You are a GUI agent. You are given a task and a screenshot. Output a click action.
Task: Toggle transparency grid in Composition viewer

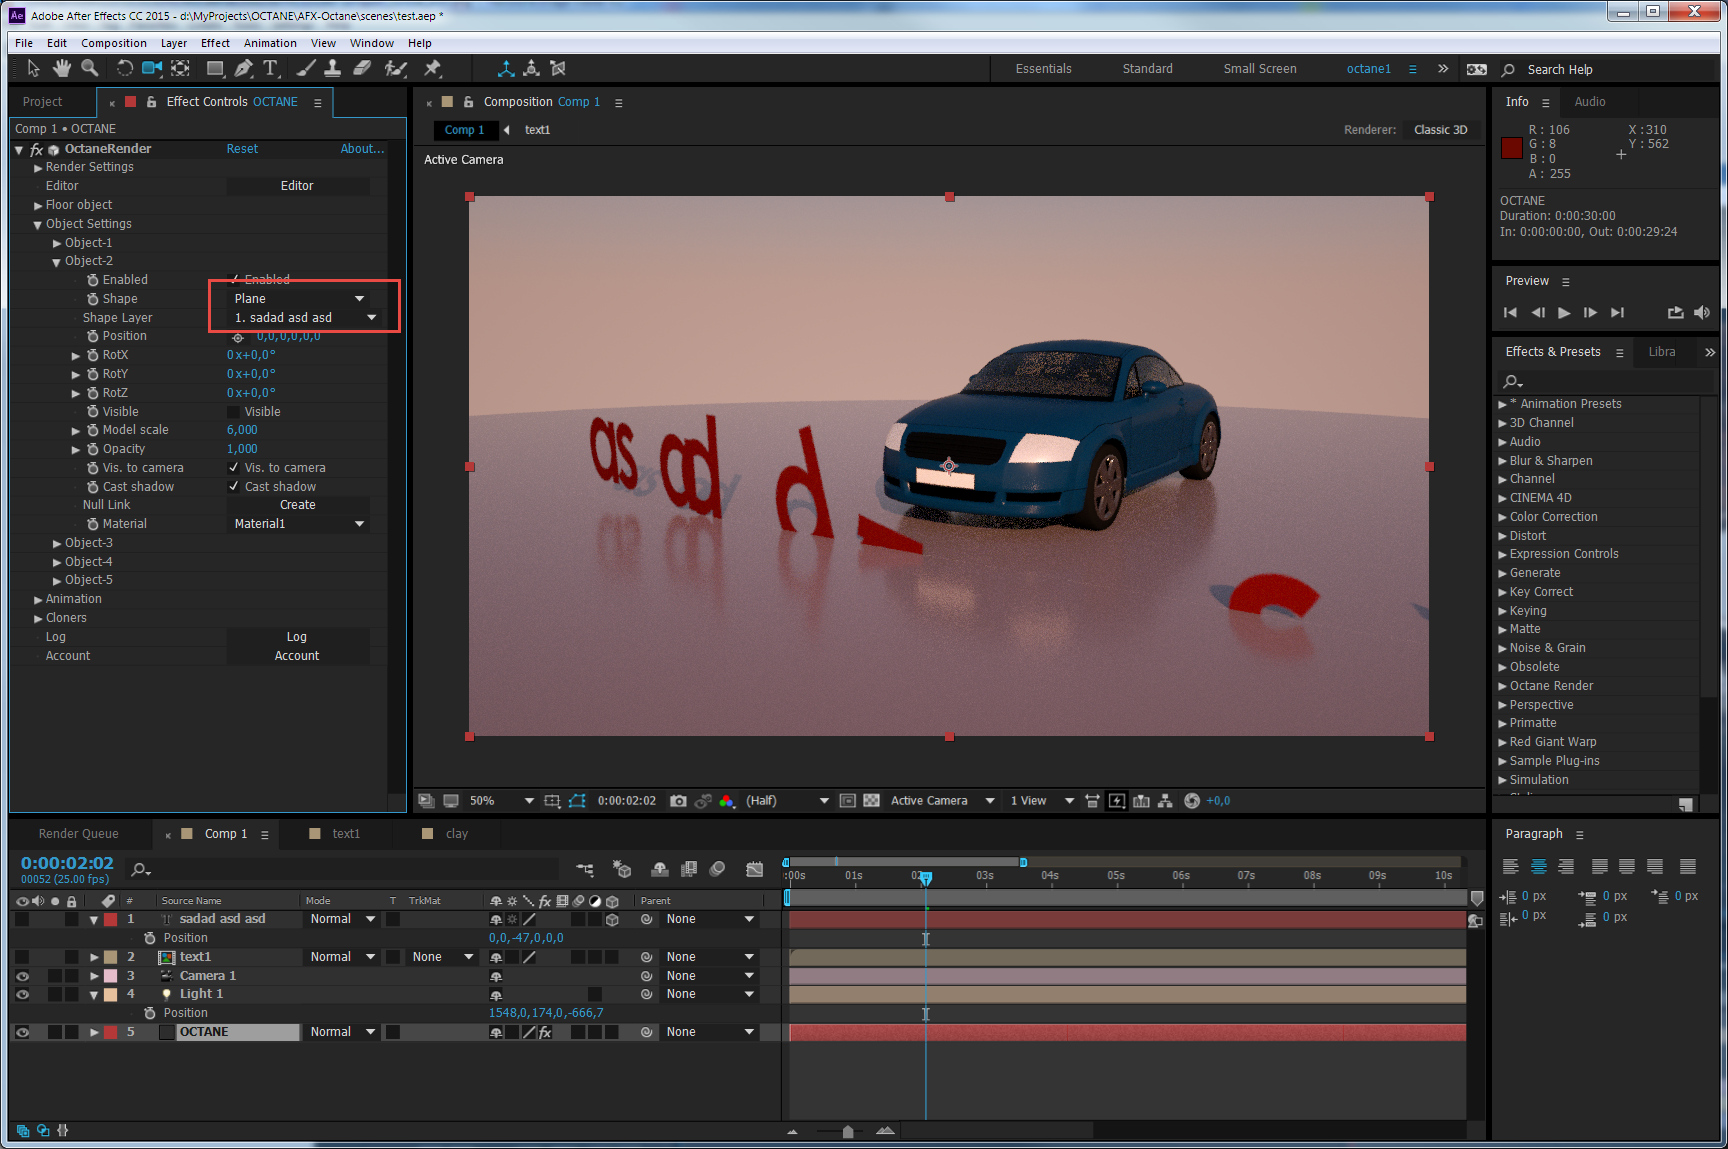click(x=872, y=801)
